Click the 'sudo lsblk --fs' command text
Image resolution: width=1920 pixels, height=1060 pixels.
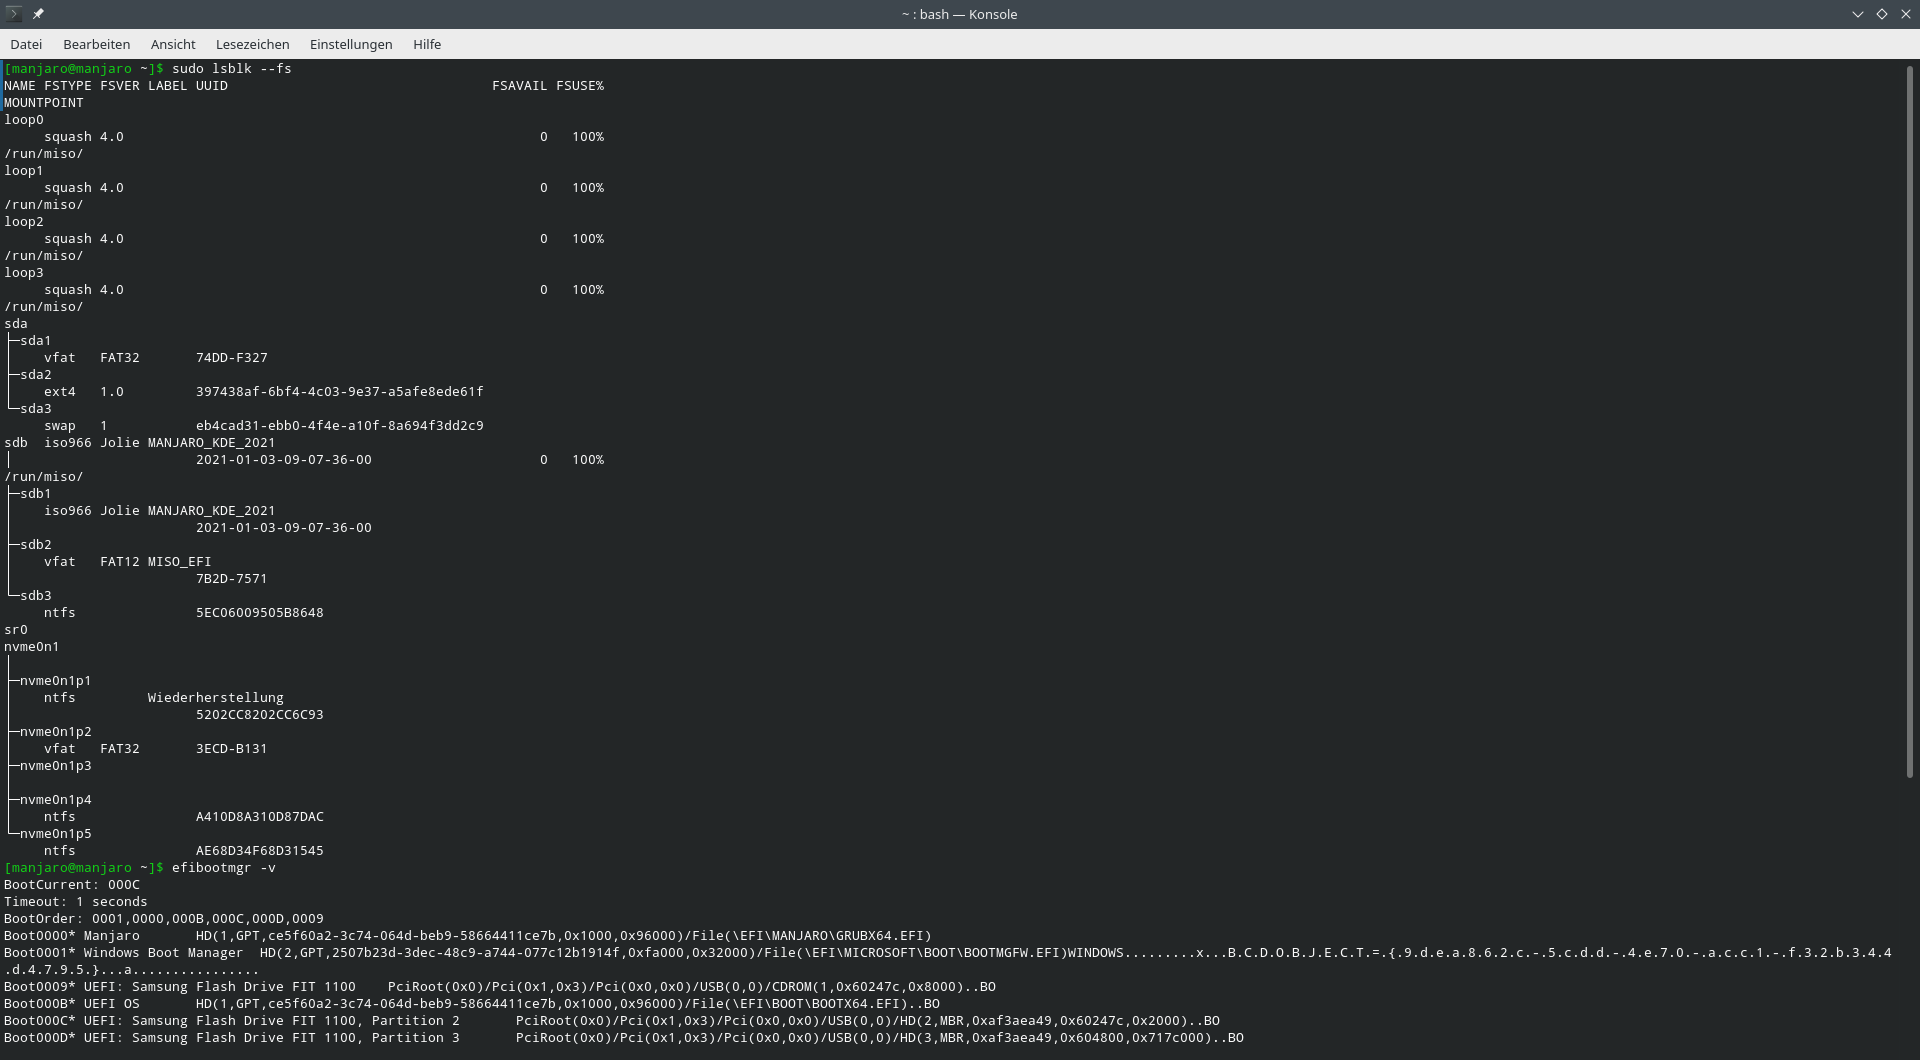(x=232, y=69)
